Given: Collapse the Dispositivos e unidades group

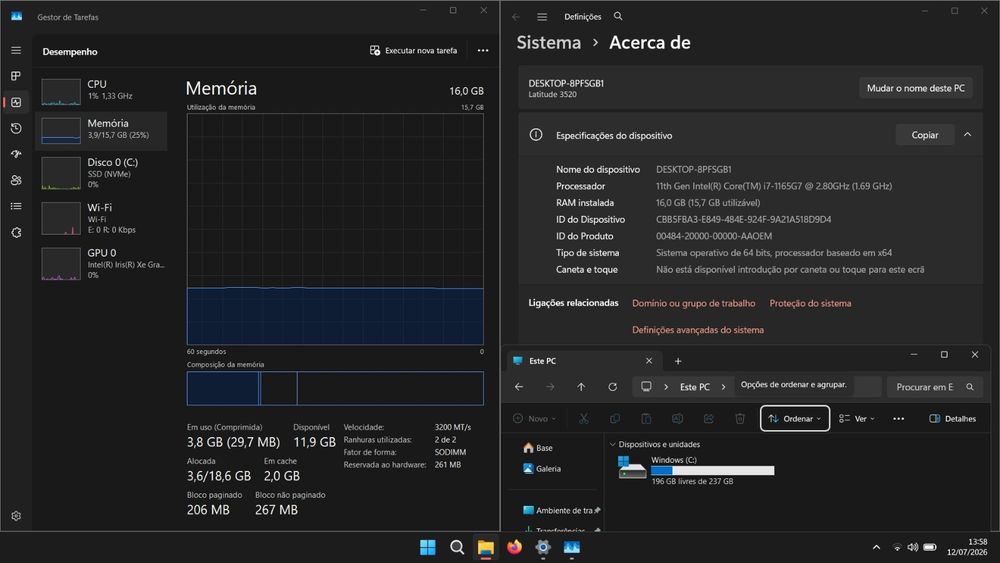Looking at the screenshot, I should tap(613, 444).
